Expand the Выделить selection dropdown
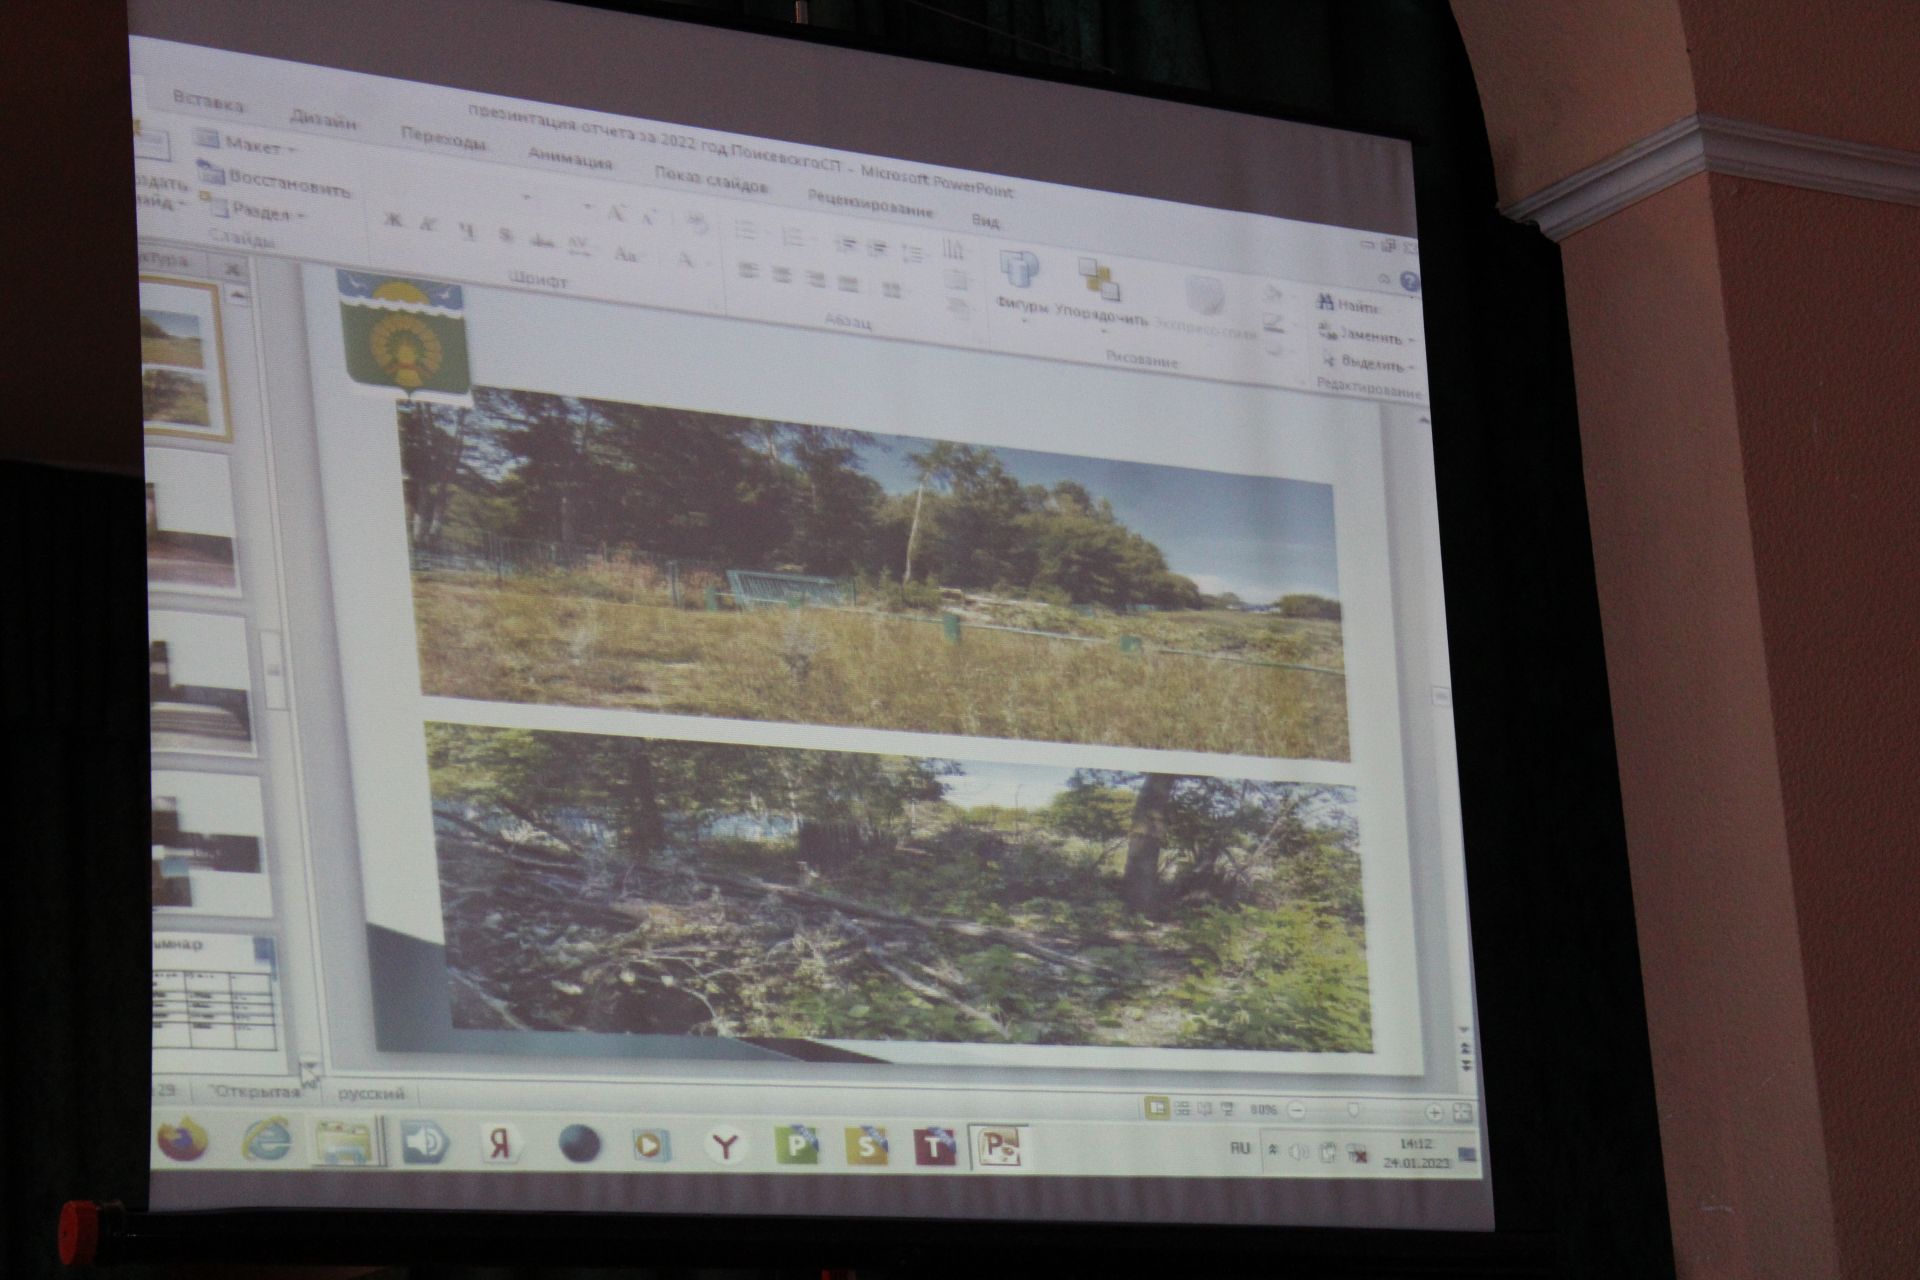This screenshot has width=1920, height=1280. click(1369, 363)
